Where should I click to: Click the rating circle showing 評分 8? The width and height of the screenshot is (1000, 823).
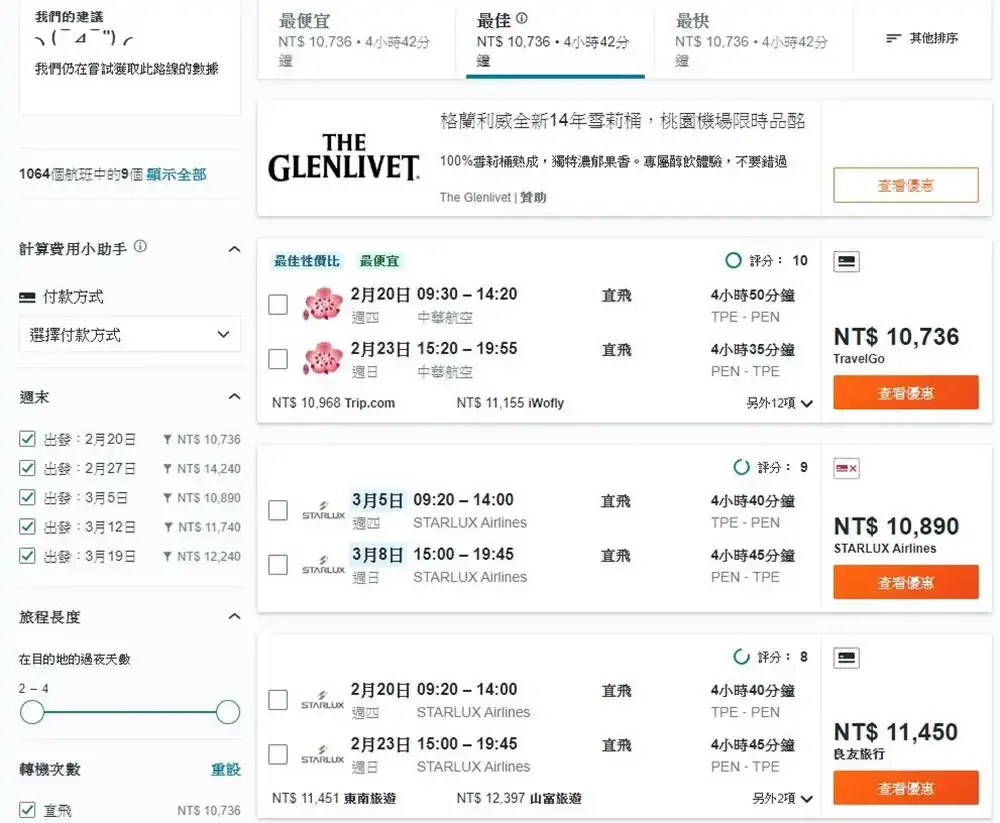[x=741, y=656]
